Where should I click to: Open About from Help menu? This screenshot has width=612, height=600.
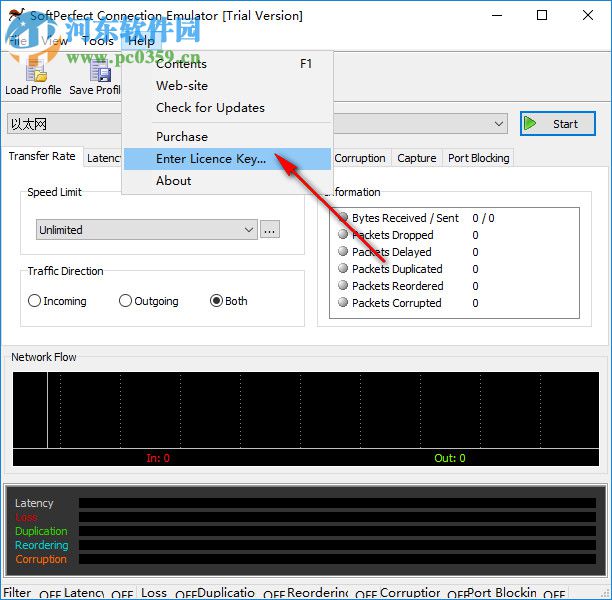tap(227, 180)
